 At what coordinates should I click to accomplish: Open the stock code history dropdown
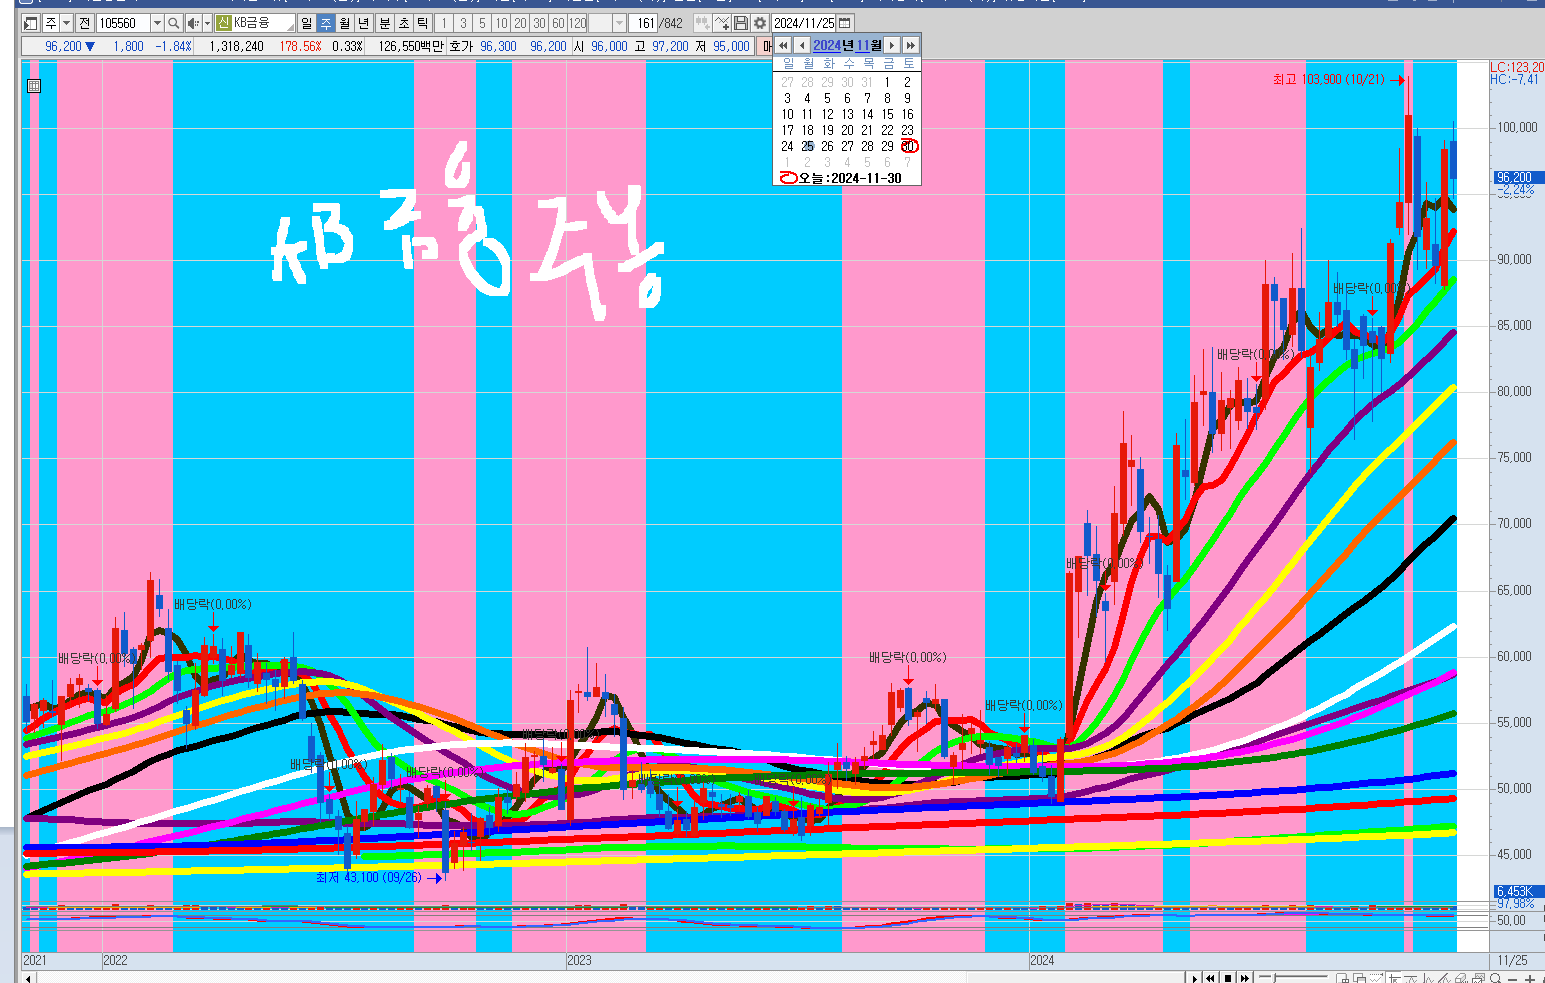click(x=157, y=23)
